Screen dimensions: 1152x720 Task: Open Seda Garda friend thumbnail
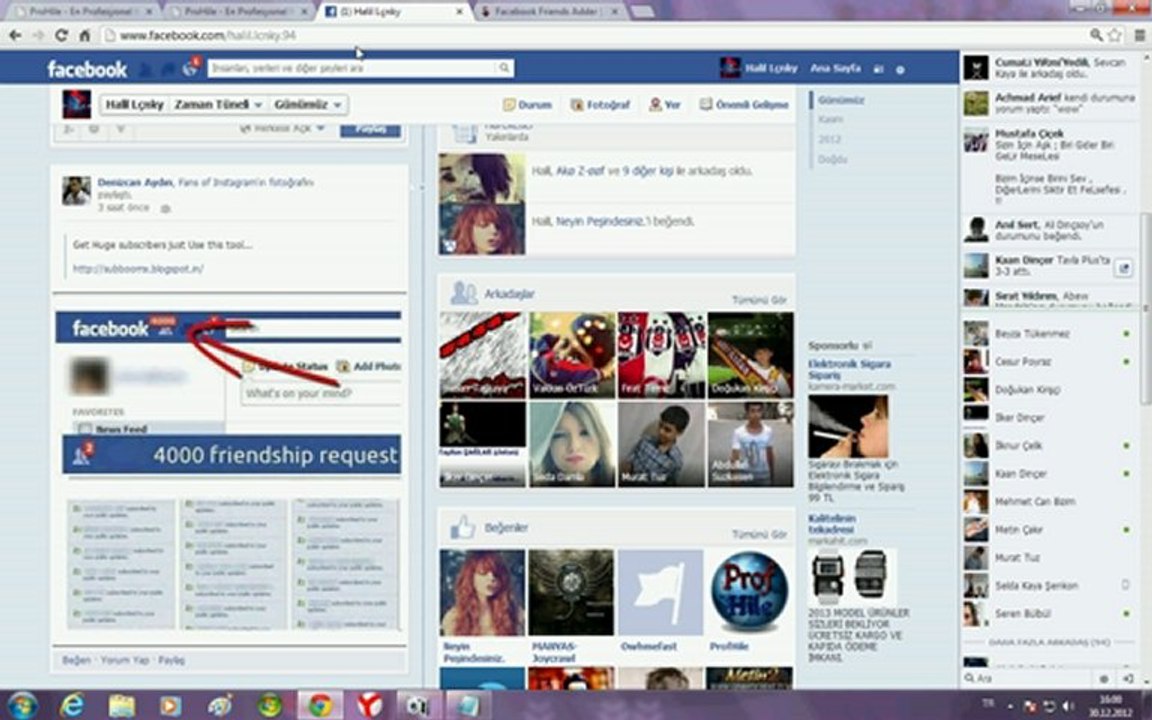coord(572,444)
